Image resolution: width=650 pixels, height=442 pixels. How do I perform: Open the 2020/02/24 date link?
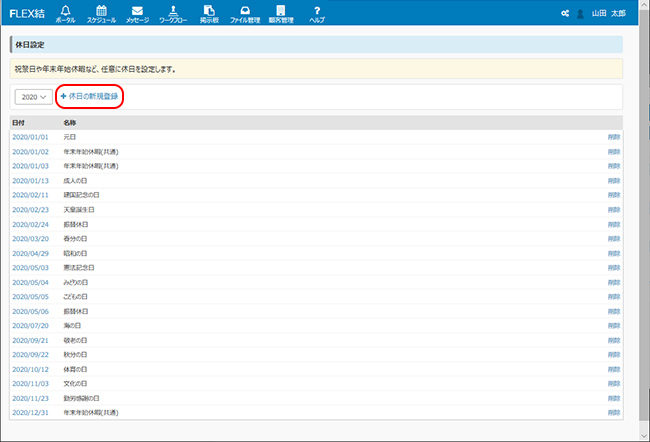(x=30, y=224)
